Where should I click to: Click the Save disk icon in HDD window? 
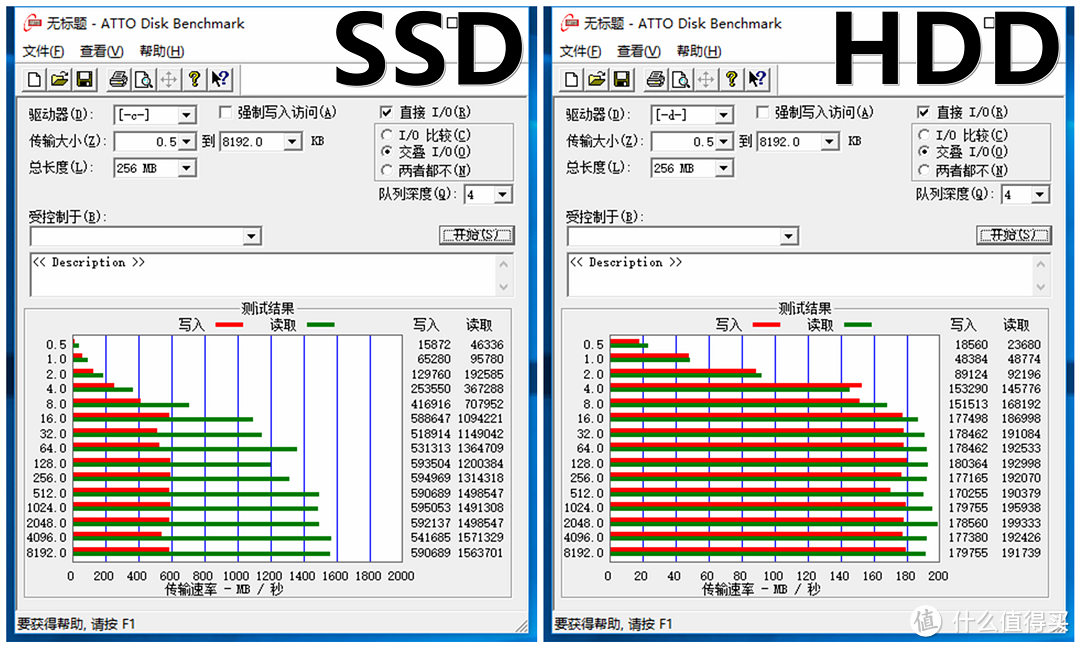tap(622, 79)
